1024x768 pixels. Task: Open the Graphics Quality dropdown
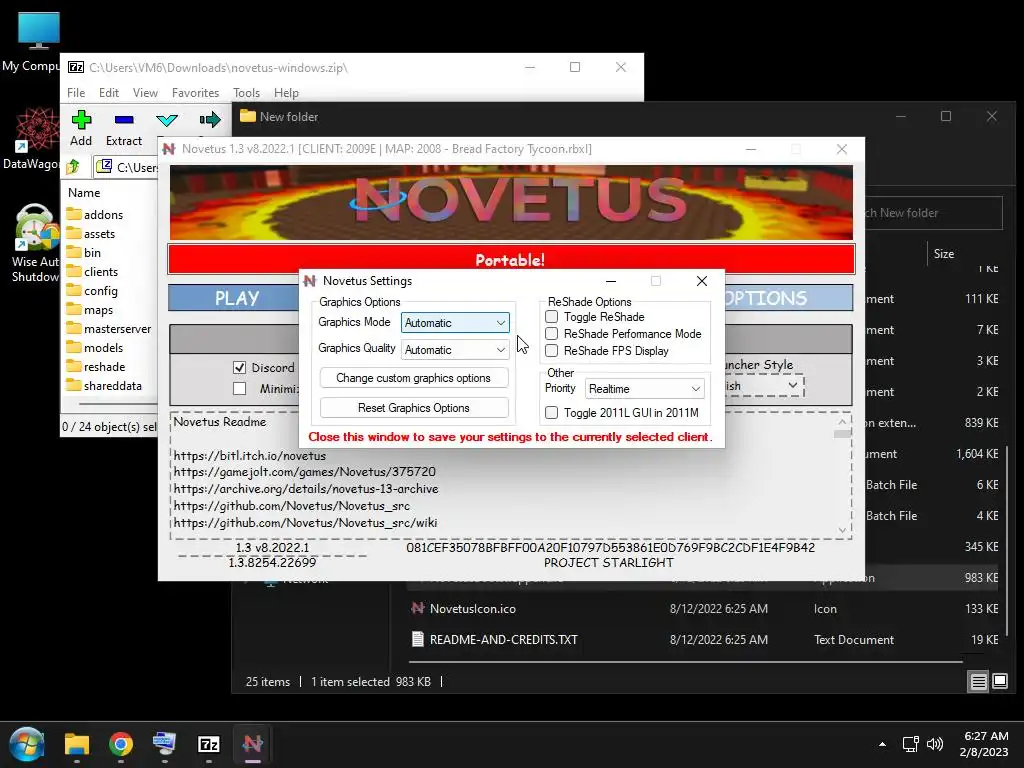(x=455, y=349)
